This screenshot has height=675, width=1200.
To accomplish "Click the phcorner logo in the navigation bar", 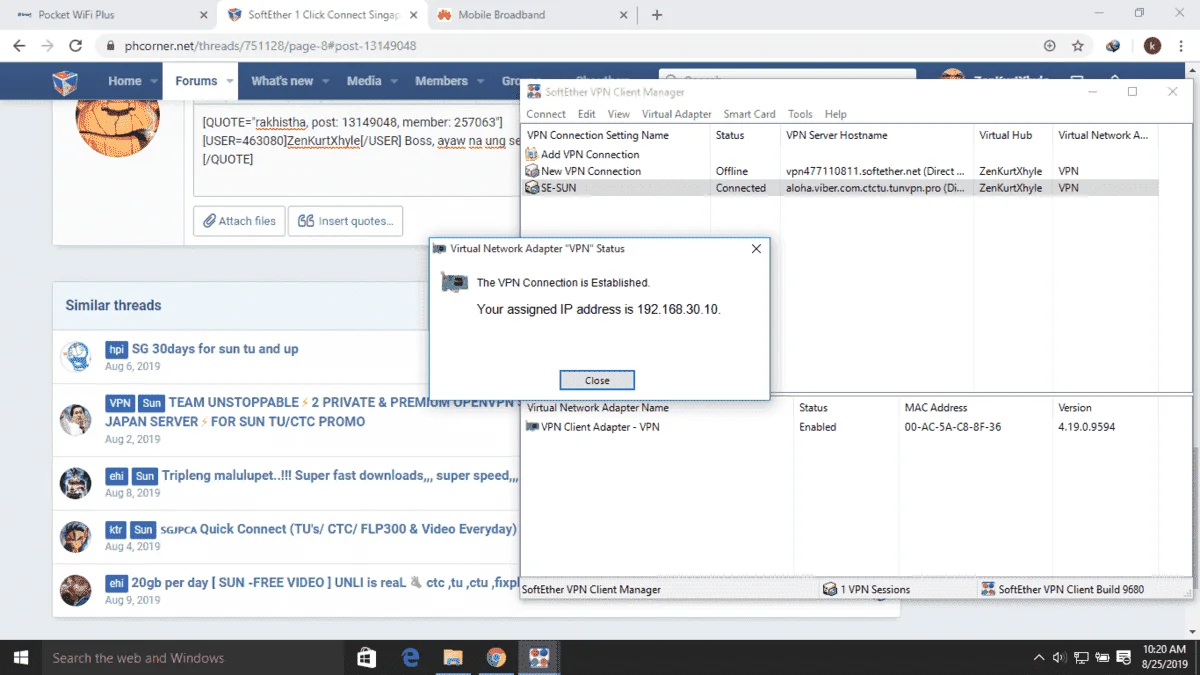I will click(x=66, y=81).
